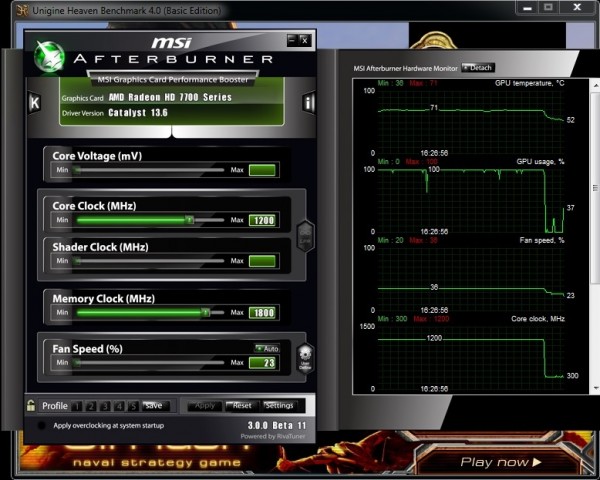Close the Unigine Heaven Benchmark window
This screenshot has height=480, width=600.
(x=577, y=8)
